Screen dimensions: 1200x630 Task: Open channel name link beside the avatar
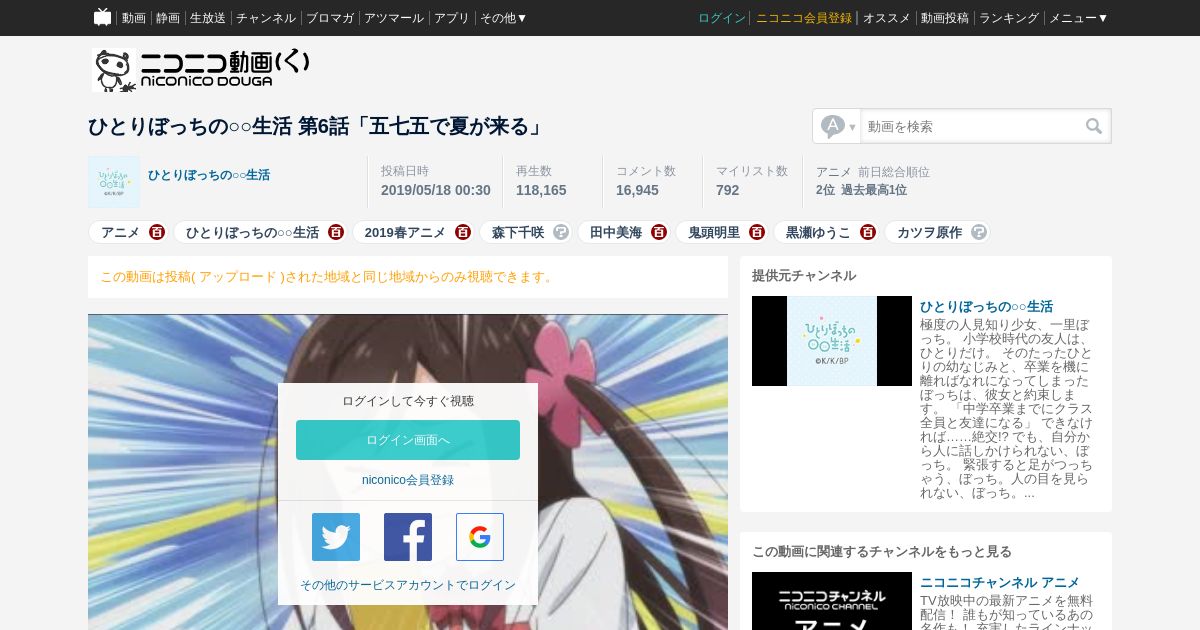[209, 175]
